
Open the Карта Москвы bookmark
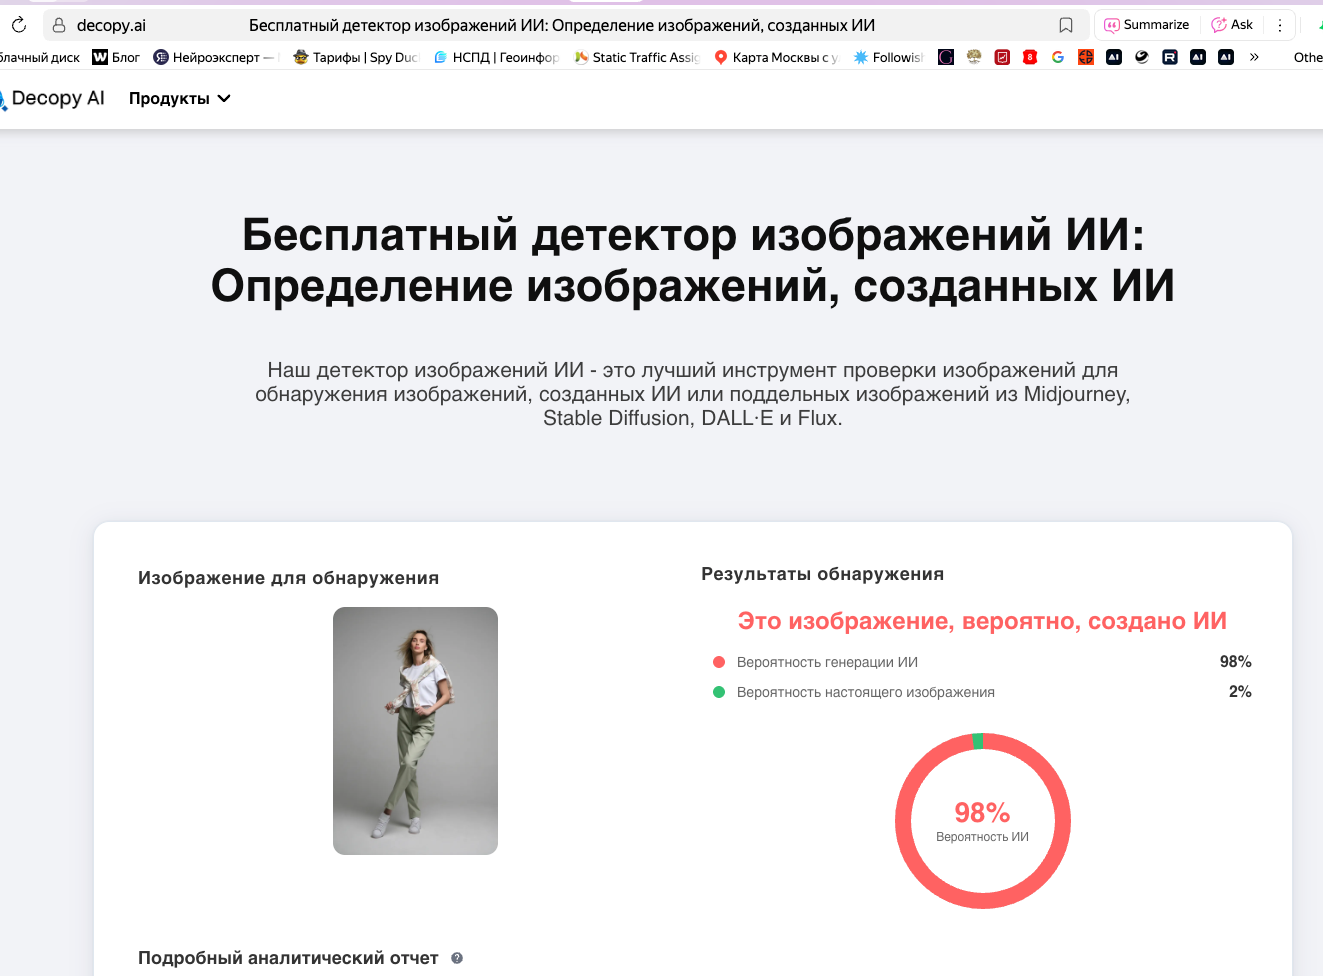(x=776, y=57)
